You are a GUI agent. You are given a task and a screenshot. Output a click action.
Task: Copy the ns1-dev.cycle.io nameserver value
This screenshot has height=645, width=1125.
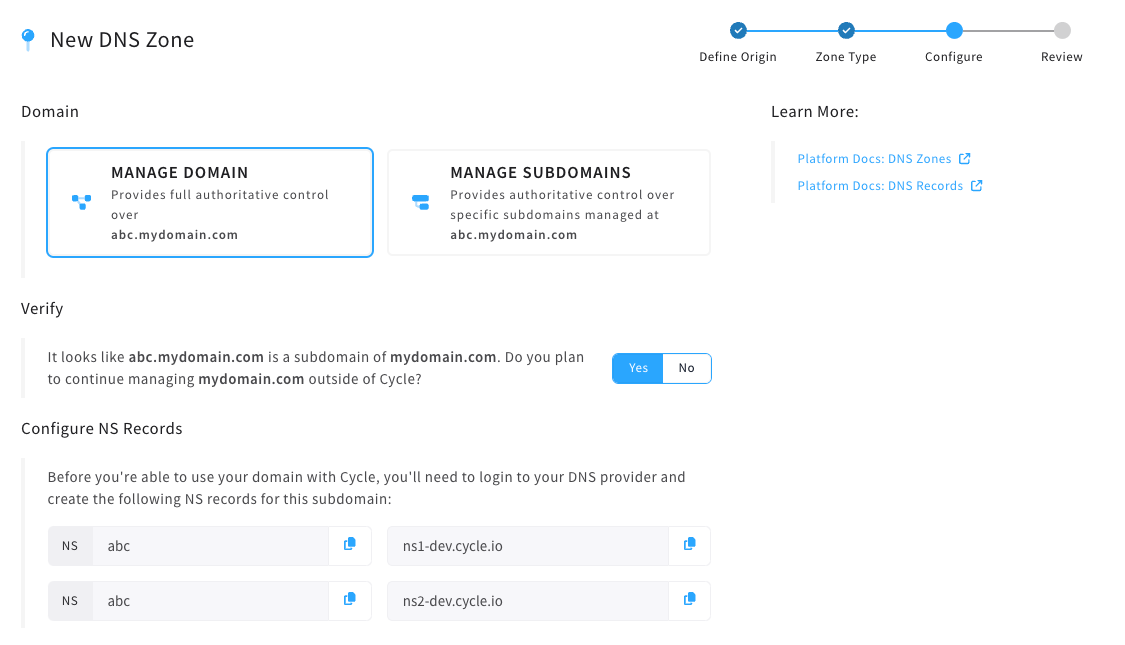point(689,545)
